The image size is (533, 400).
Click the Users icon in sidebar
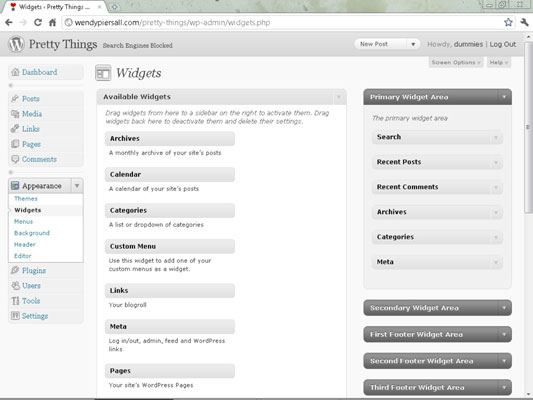(x=15, y=285)
